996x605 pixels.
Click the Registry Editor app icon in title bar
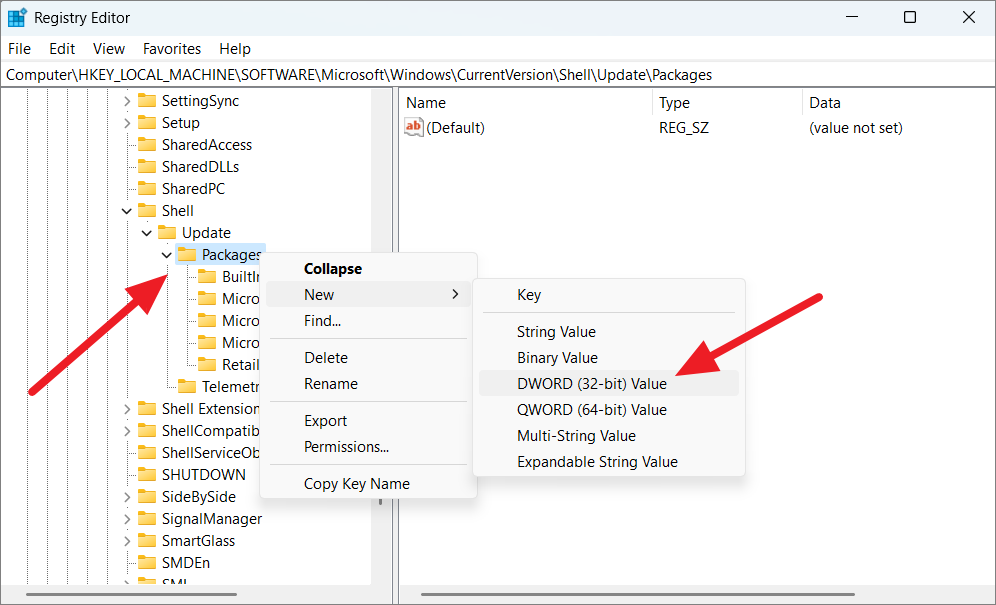17,18
